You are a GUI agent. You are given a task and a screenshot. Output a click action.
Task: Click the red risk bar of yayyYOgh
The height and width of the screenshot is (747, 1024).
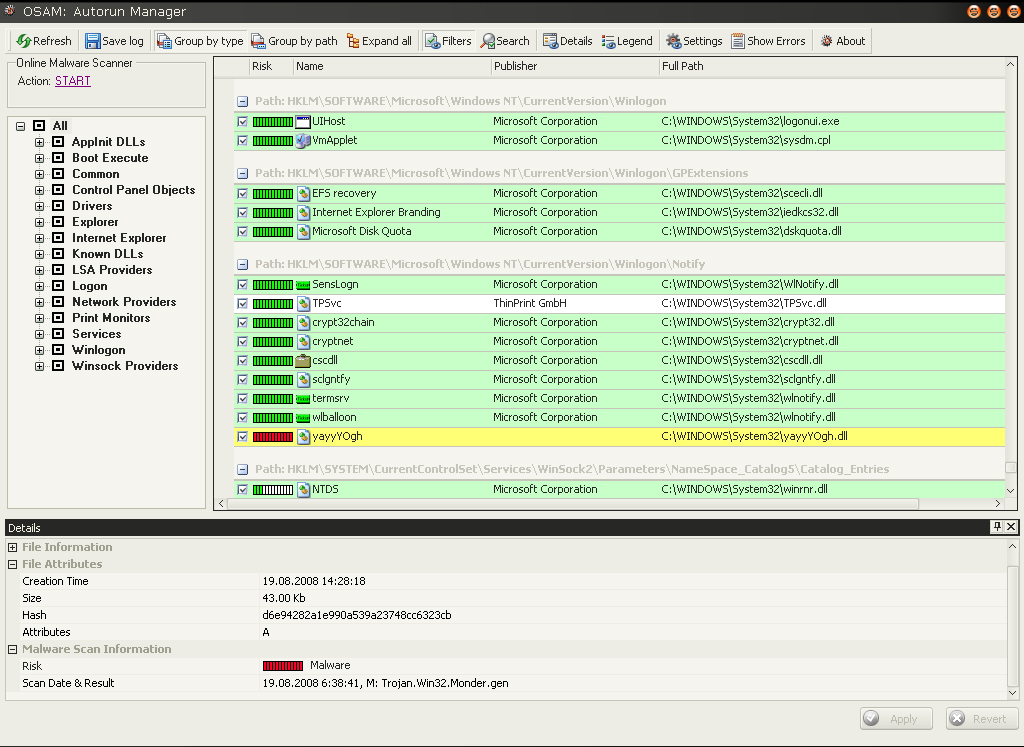point(273,437)
